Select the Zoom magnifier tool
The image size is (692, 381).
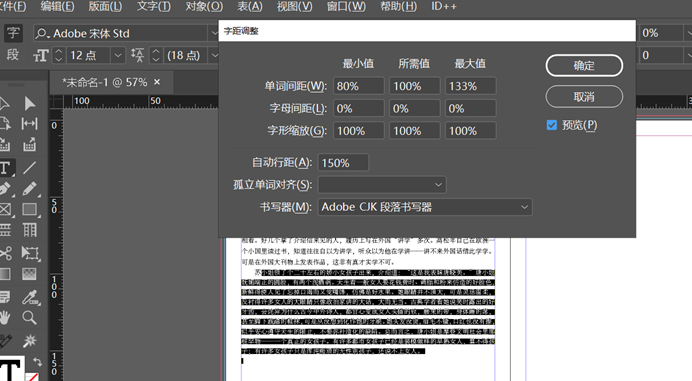click(30, 317)
